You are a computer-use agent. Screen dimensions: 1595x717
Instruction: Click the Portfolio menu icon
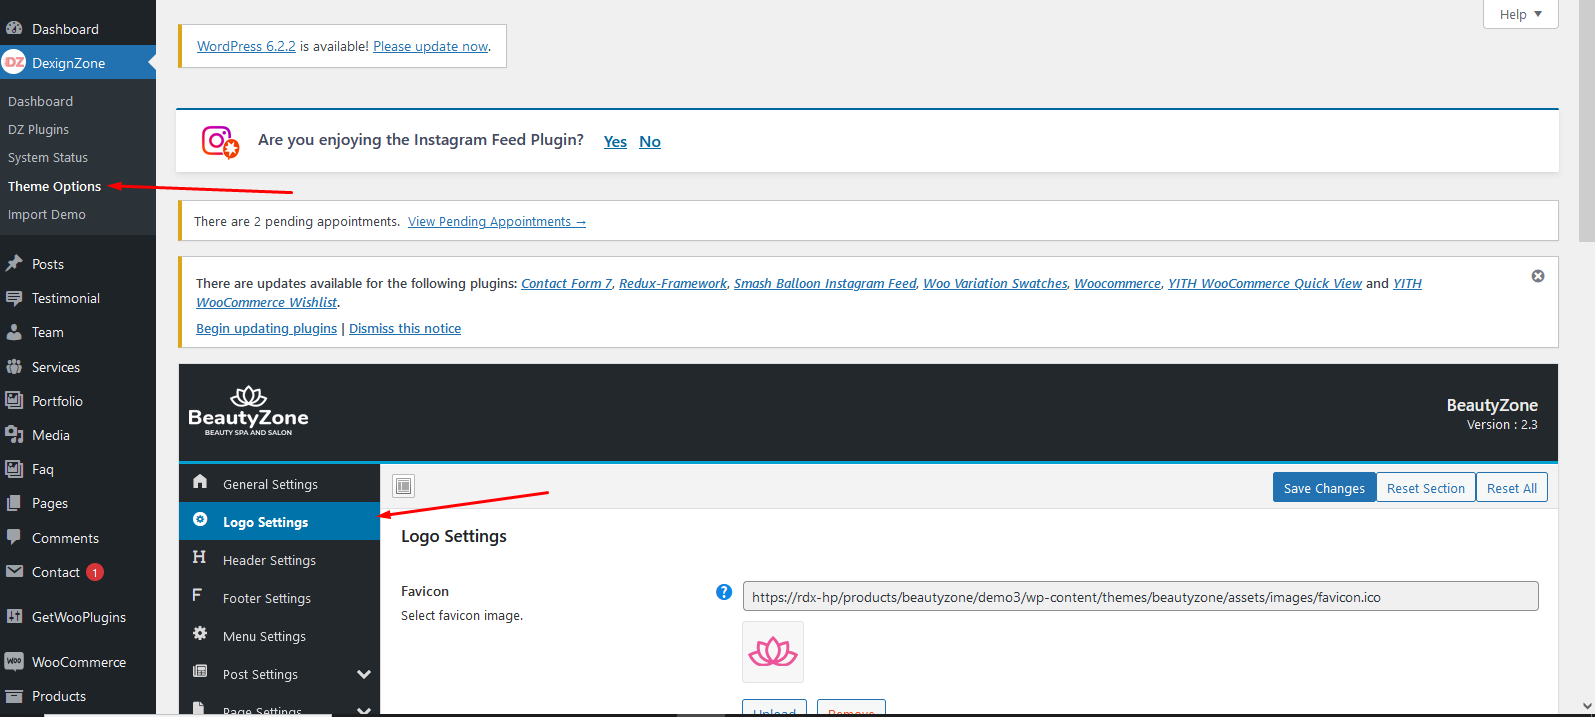pyautogui.click(x=14, y=401)
